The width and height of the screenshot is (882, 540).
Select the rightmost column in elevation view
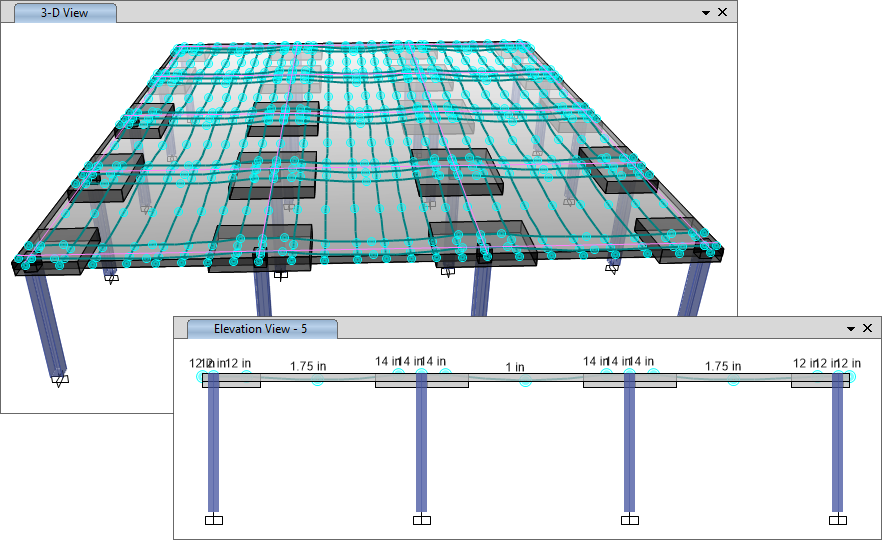pos(838,445)
